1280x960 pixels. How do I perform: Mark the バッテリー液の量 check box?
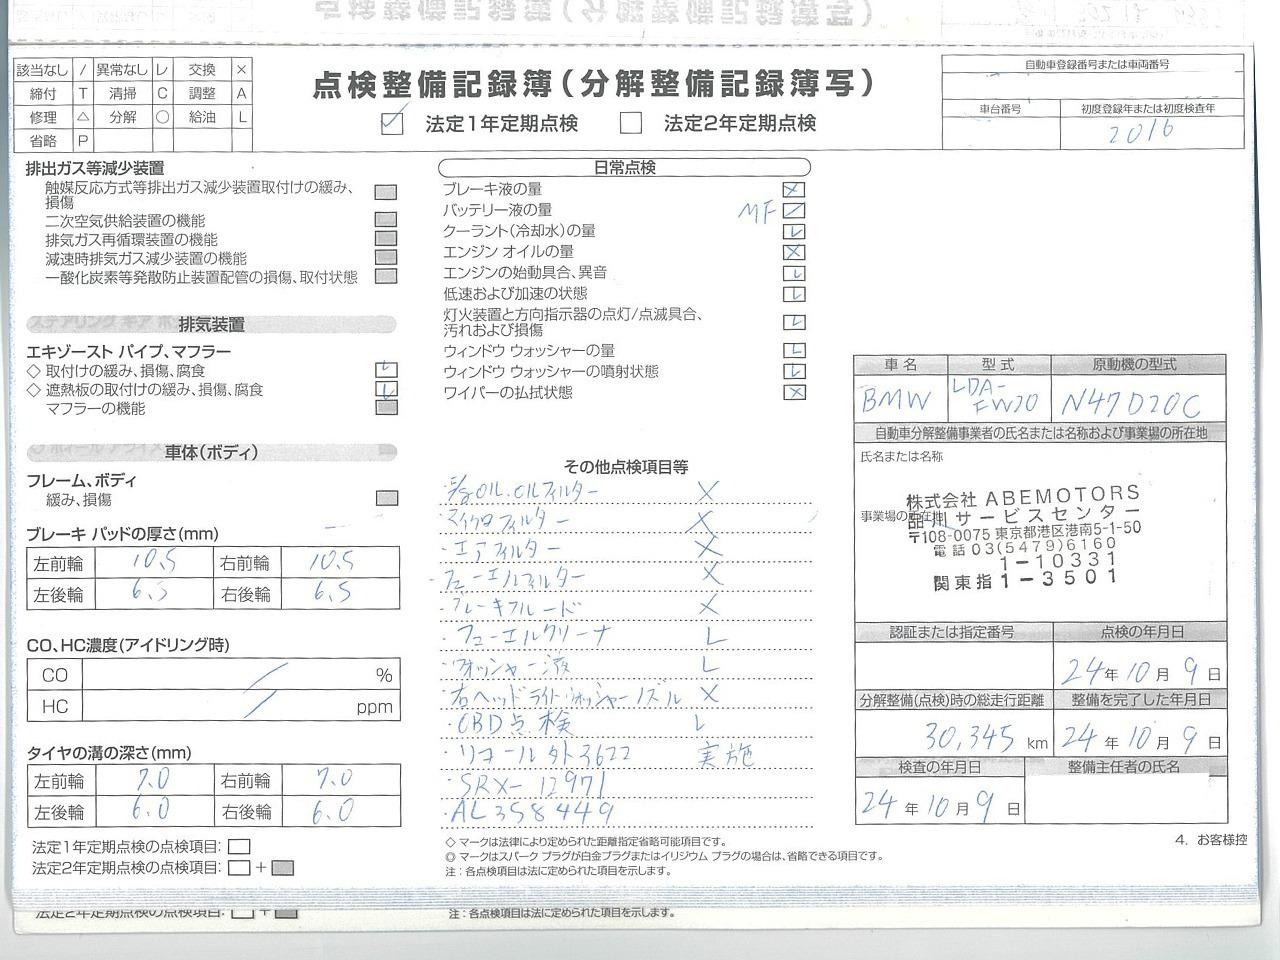coord(794,211)
